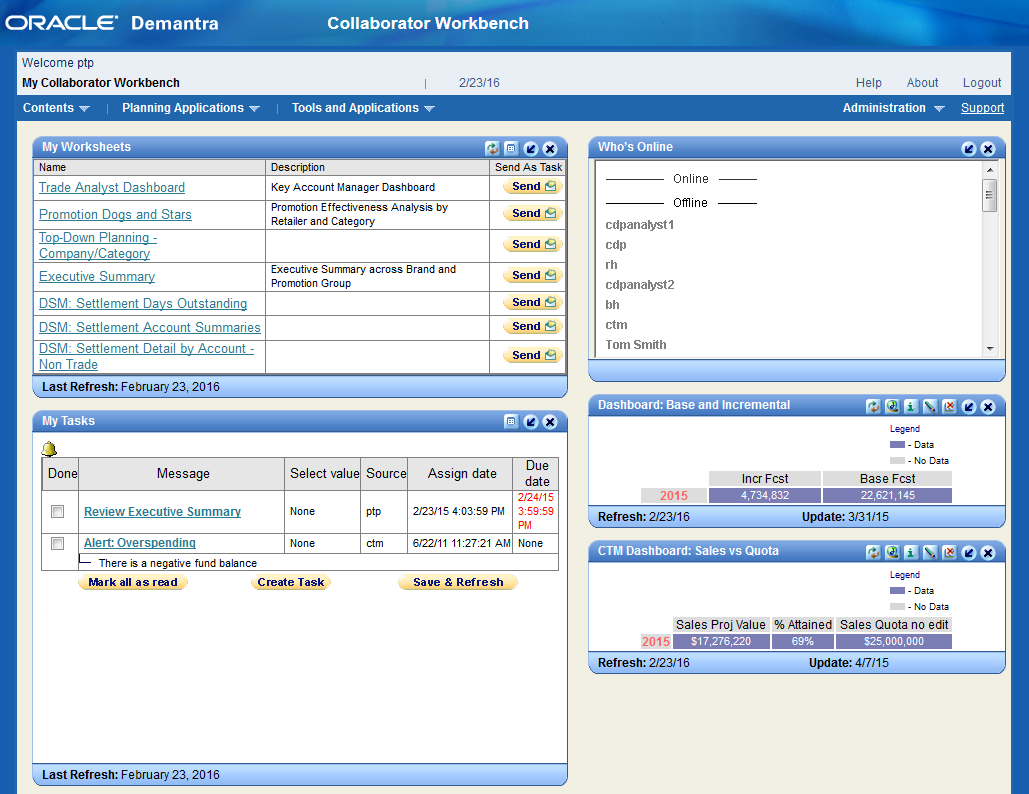This screenshot has height=794, width=1029.
Task: Expand the Administration menu
Action: tap(893, 108)
